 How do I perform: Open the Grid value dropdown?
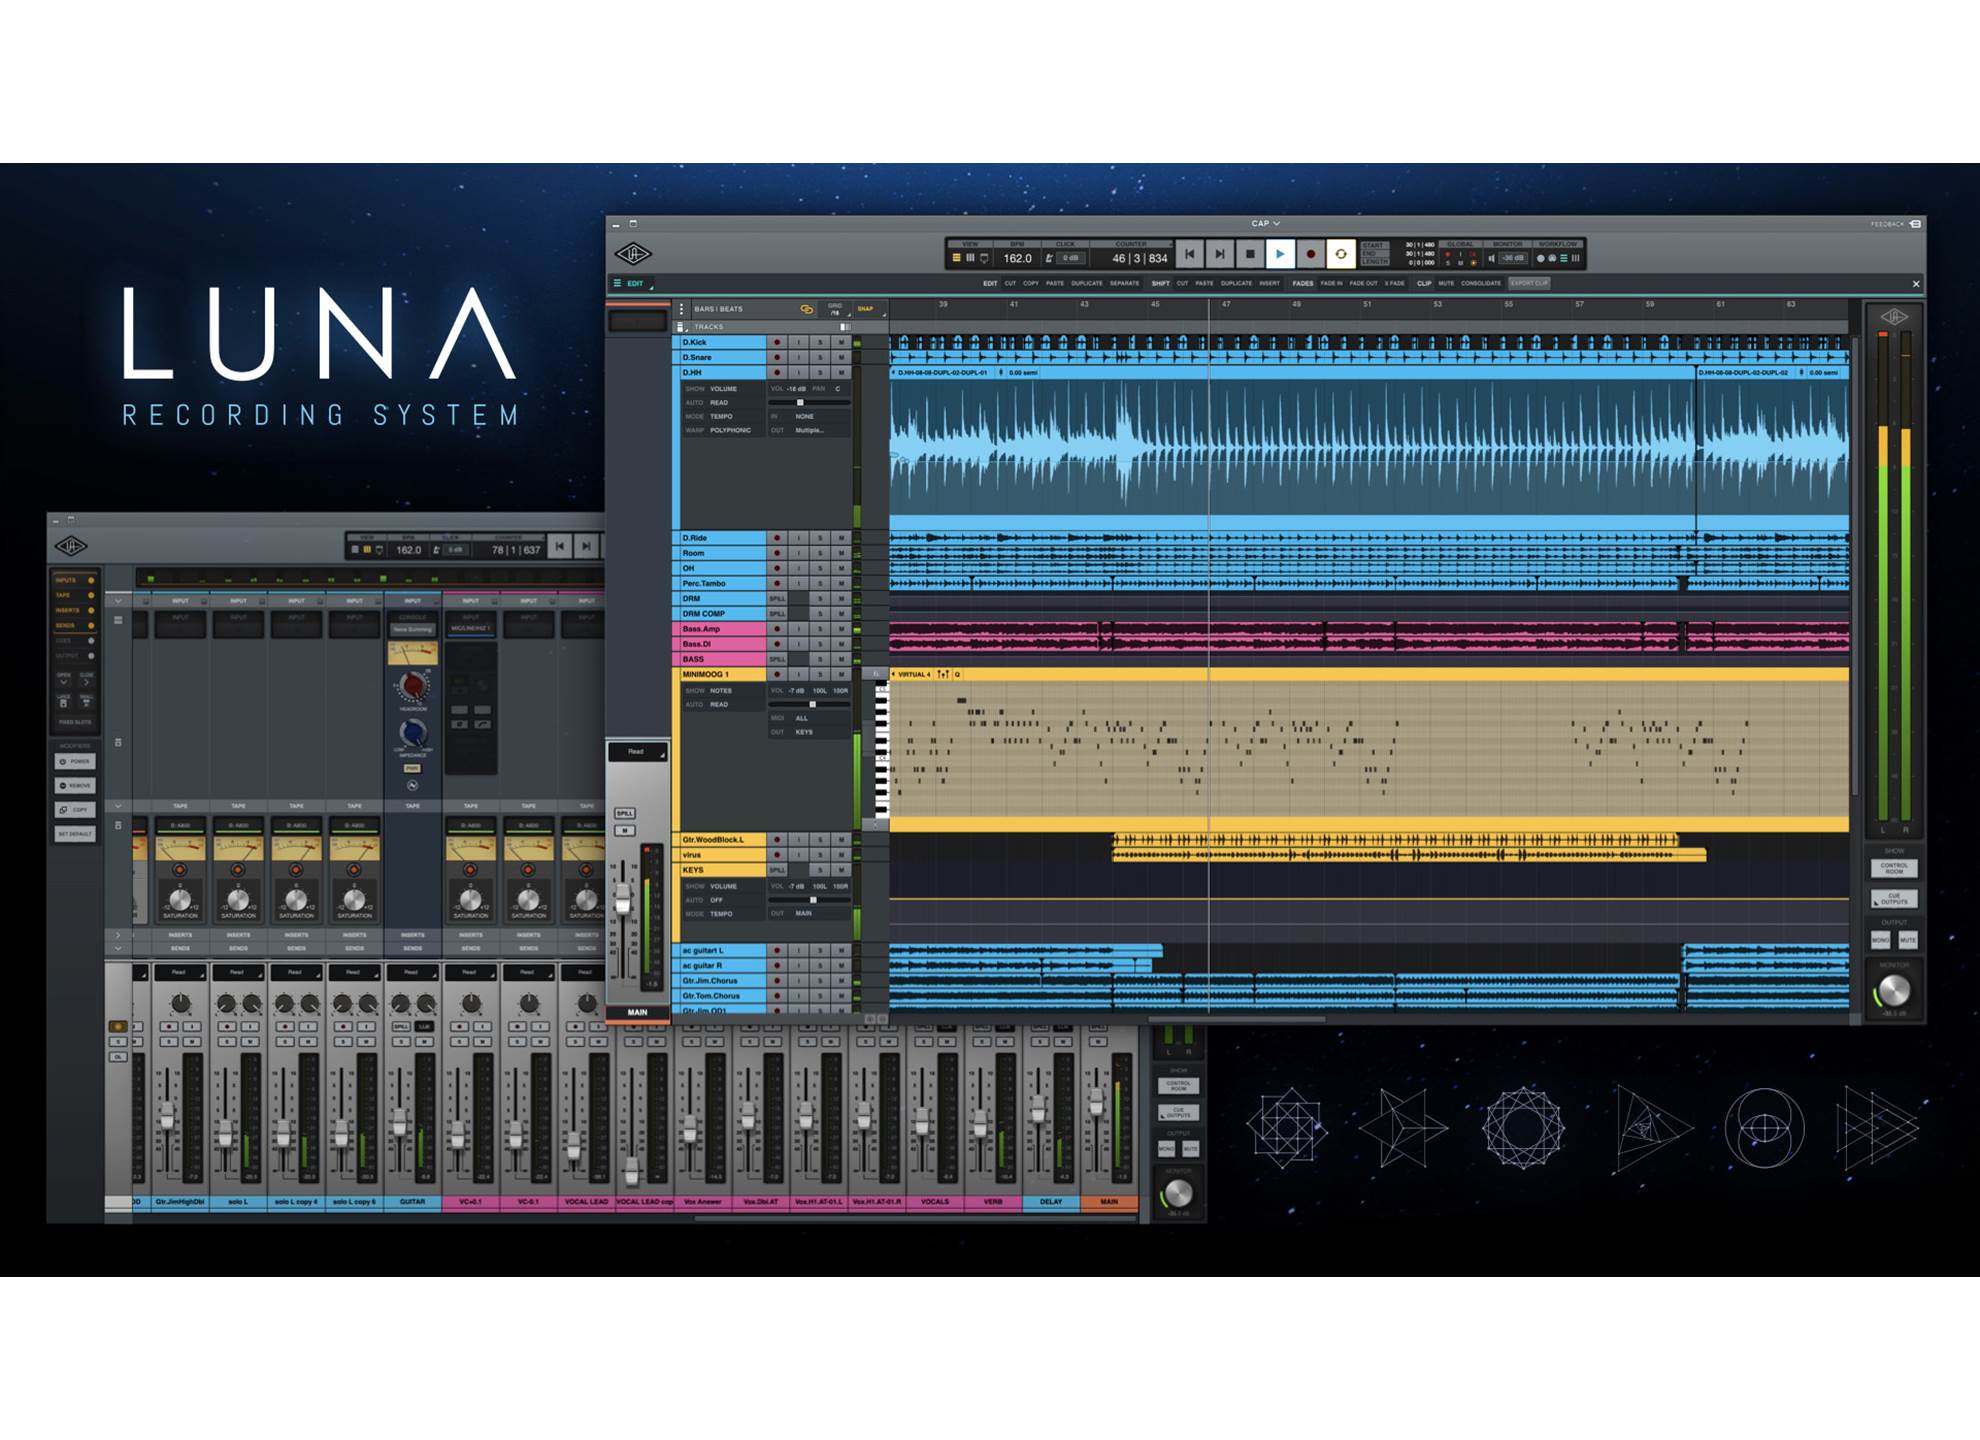pyautogui.click(x=836, y=310)
